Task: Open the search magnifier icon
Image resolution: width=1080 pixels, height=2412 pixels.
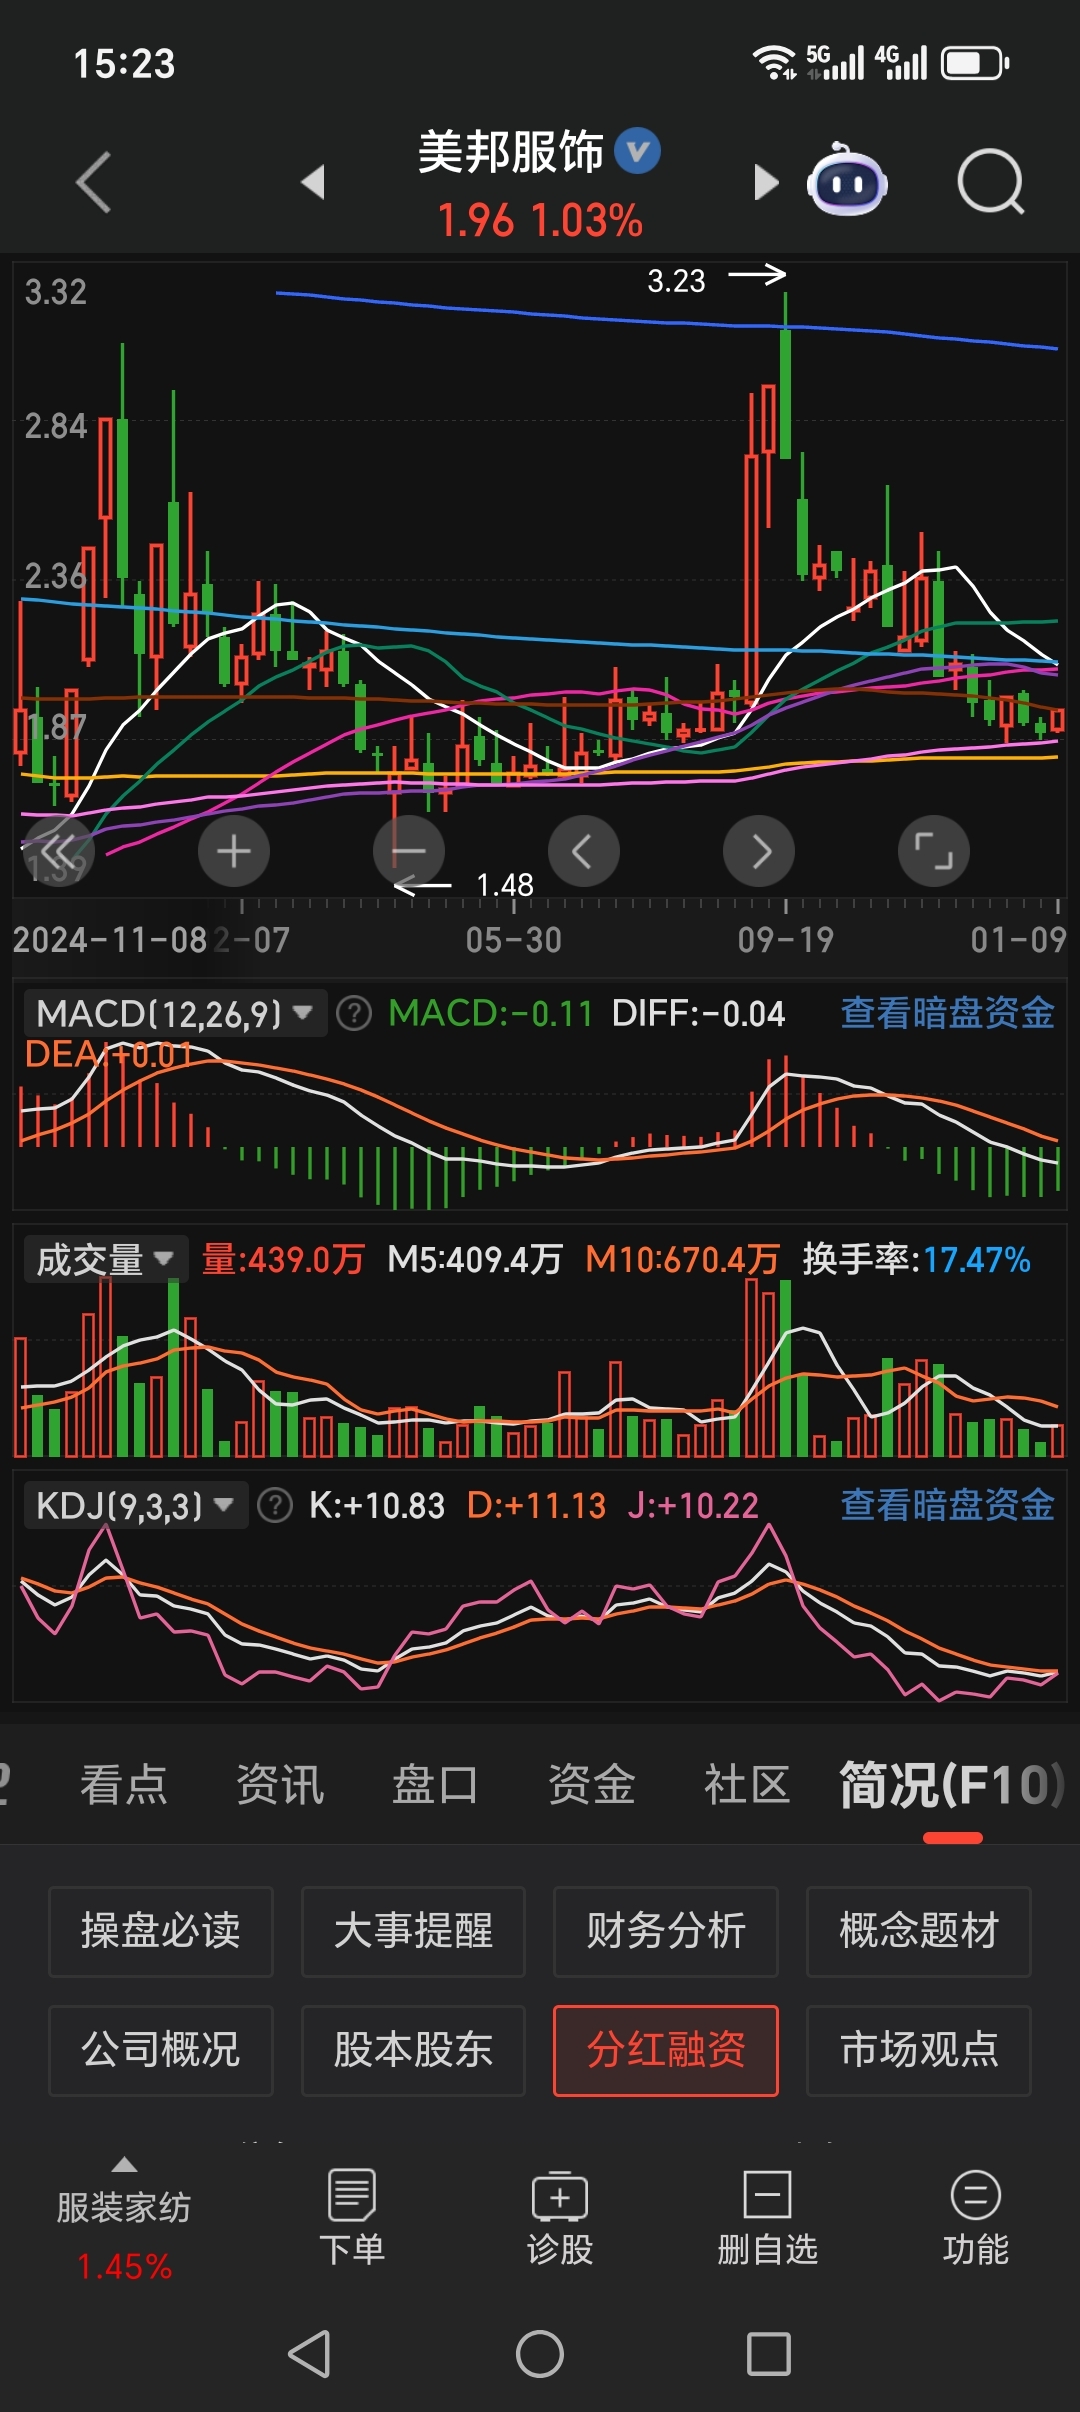Action: [990, 182]
